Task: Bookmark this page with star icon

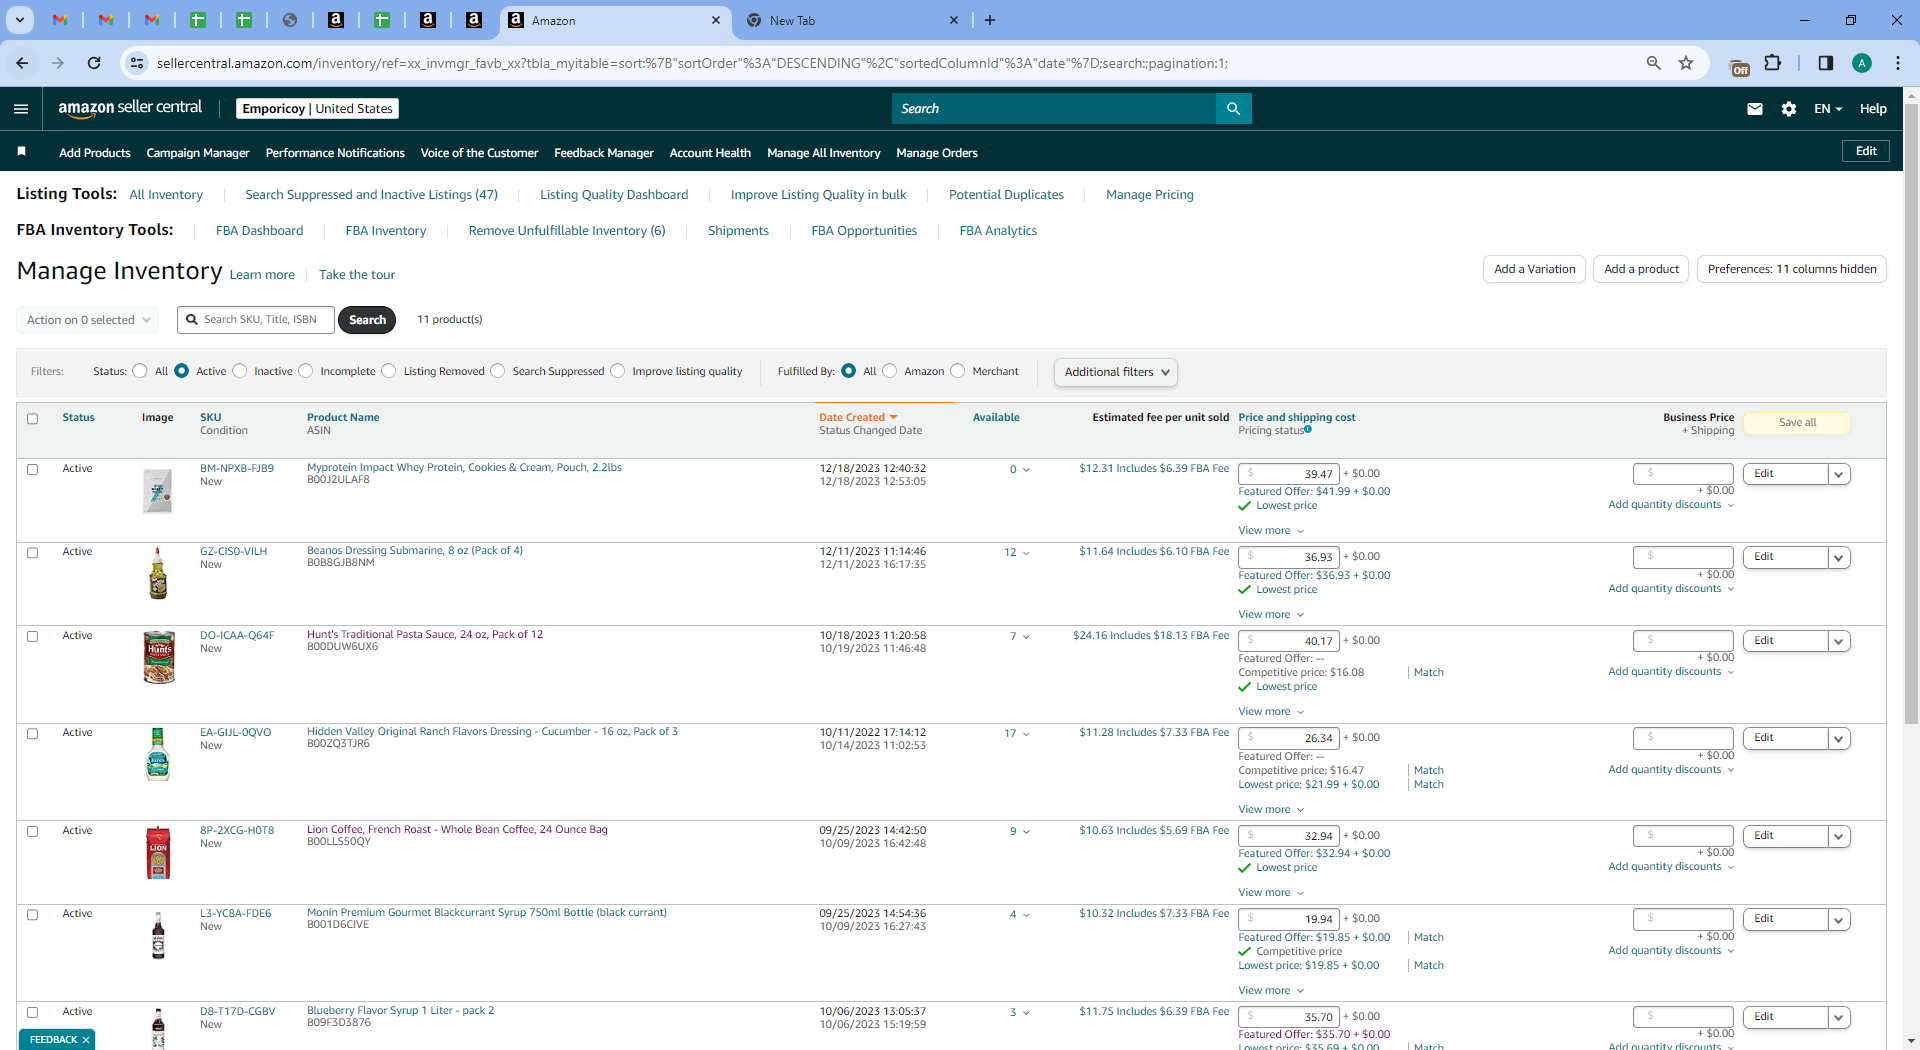Action: pyautogui.click(x=1686, y=63)
